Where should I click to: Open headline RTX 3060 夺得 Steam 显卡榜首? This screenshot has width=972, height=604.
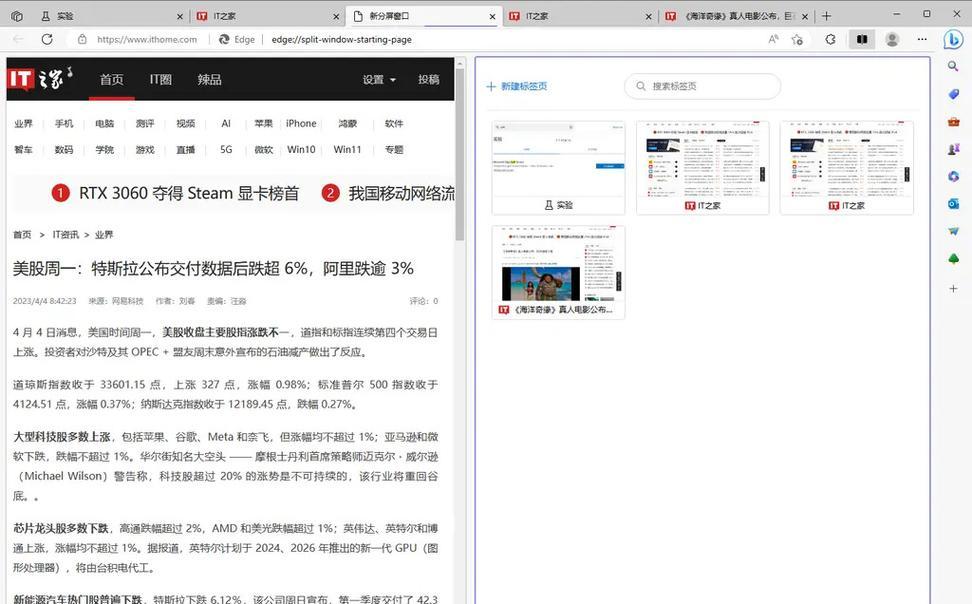[x=189, y=193]
